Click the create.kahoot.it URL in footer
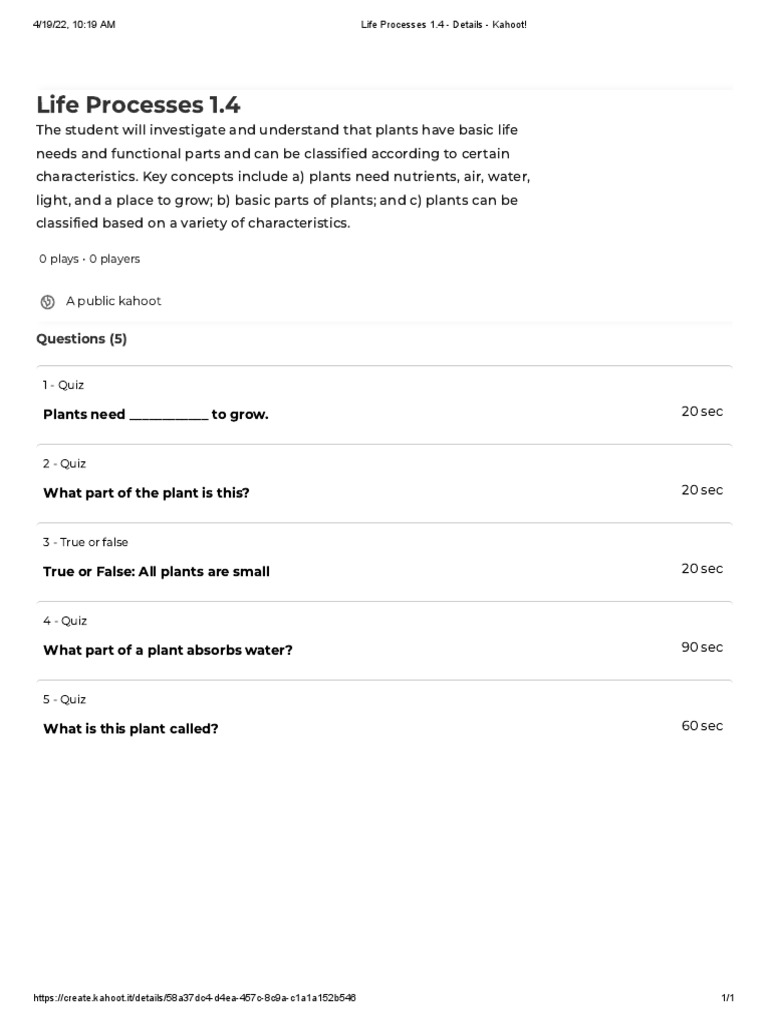Screen dimensions: 768x1024 pos(195,998)
